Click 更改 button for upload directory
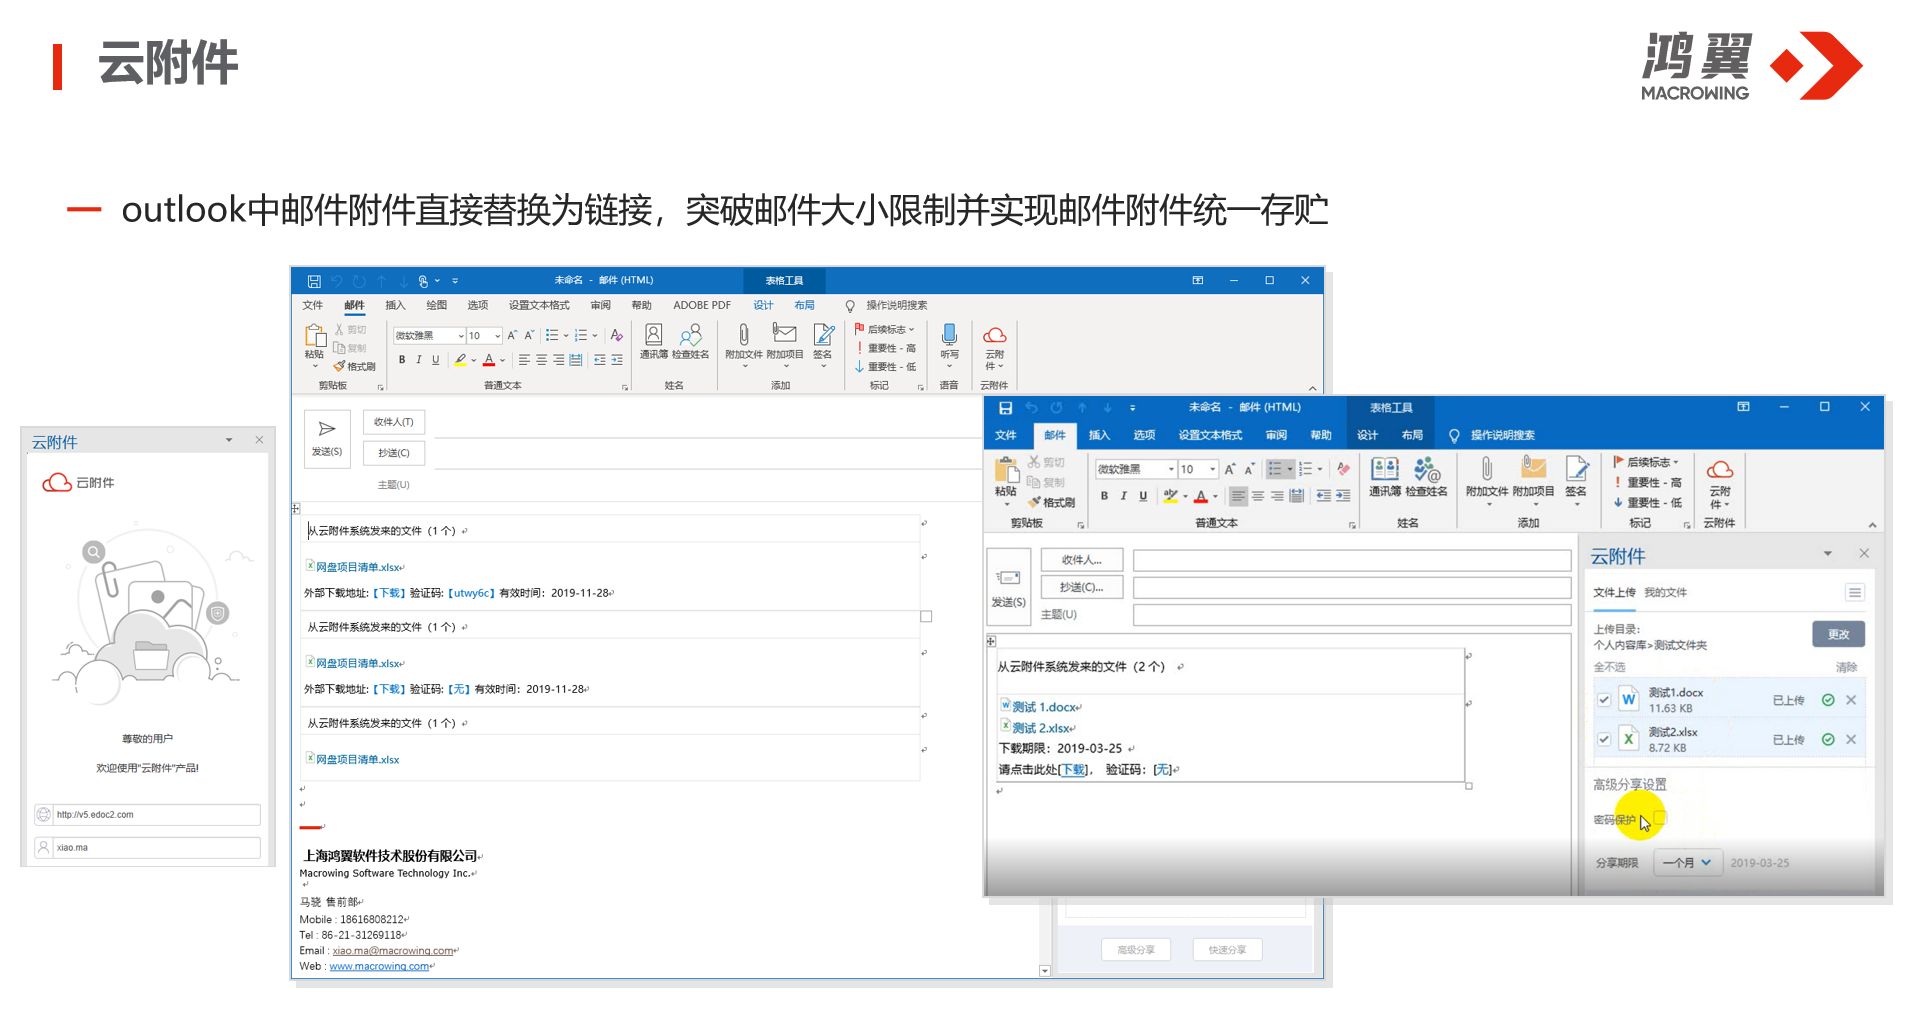Image resolution: width=1920 pixels, height=1009 pixels. tap(1838, 634)
